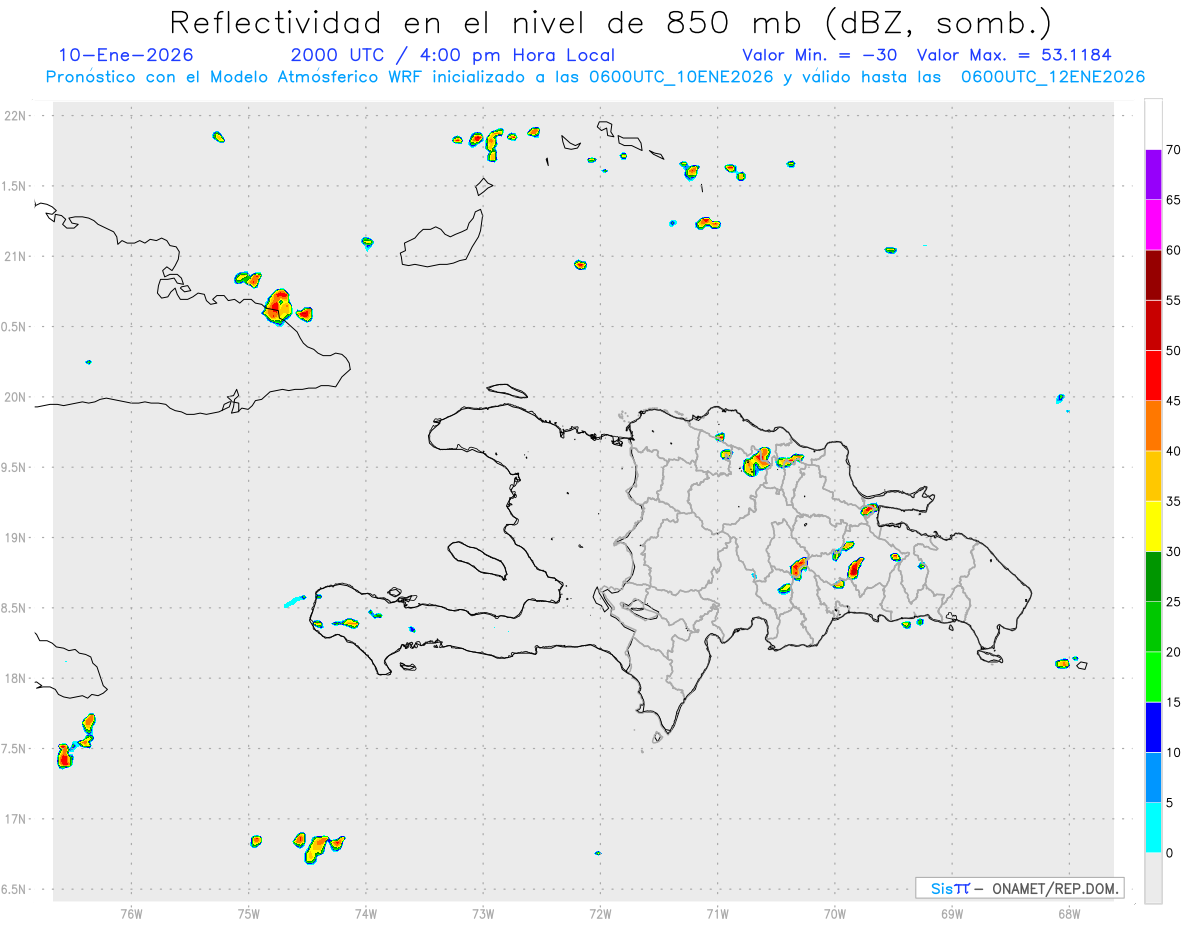The width and height of the screenshot is (1200, 927).
Task: Pick the gold 35–40 dBZ colorbar segment
Action: pos(1153,476)
